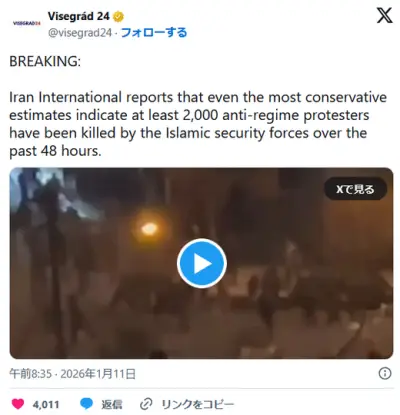Click the Visegrád 24 display name
This screenshot has height=415, width=400.
79,16
